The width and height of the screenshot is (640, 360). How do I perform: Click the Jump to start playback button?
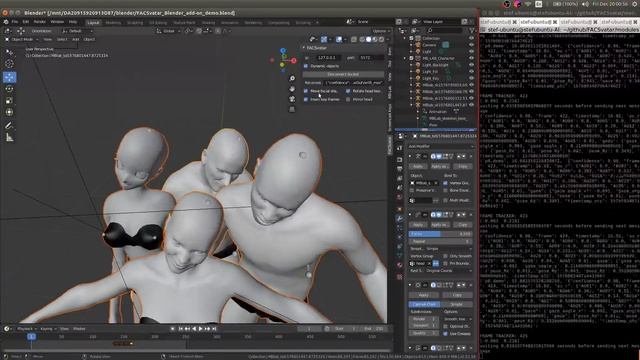(181, 329)
